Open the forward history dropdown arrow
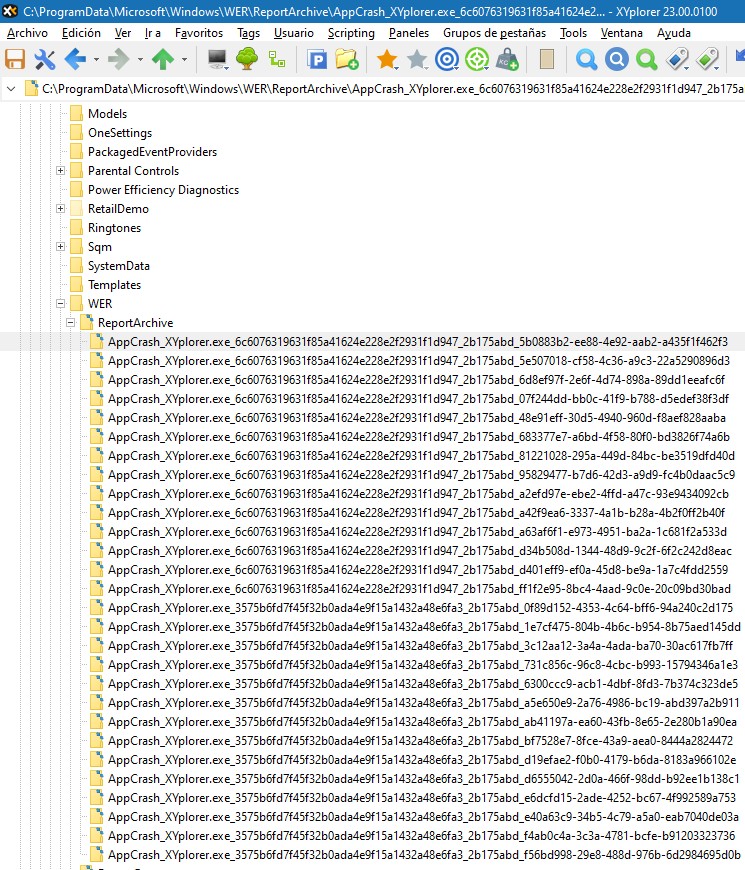745x870 pixels. pos(140,59)
